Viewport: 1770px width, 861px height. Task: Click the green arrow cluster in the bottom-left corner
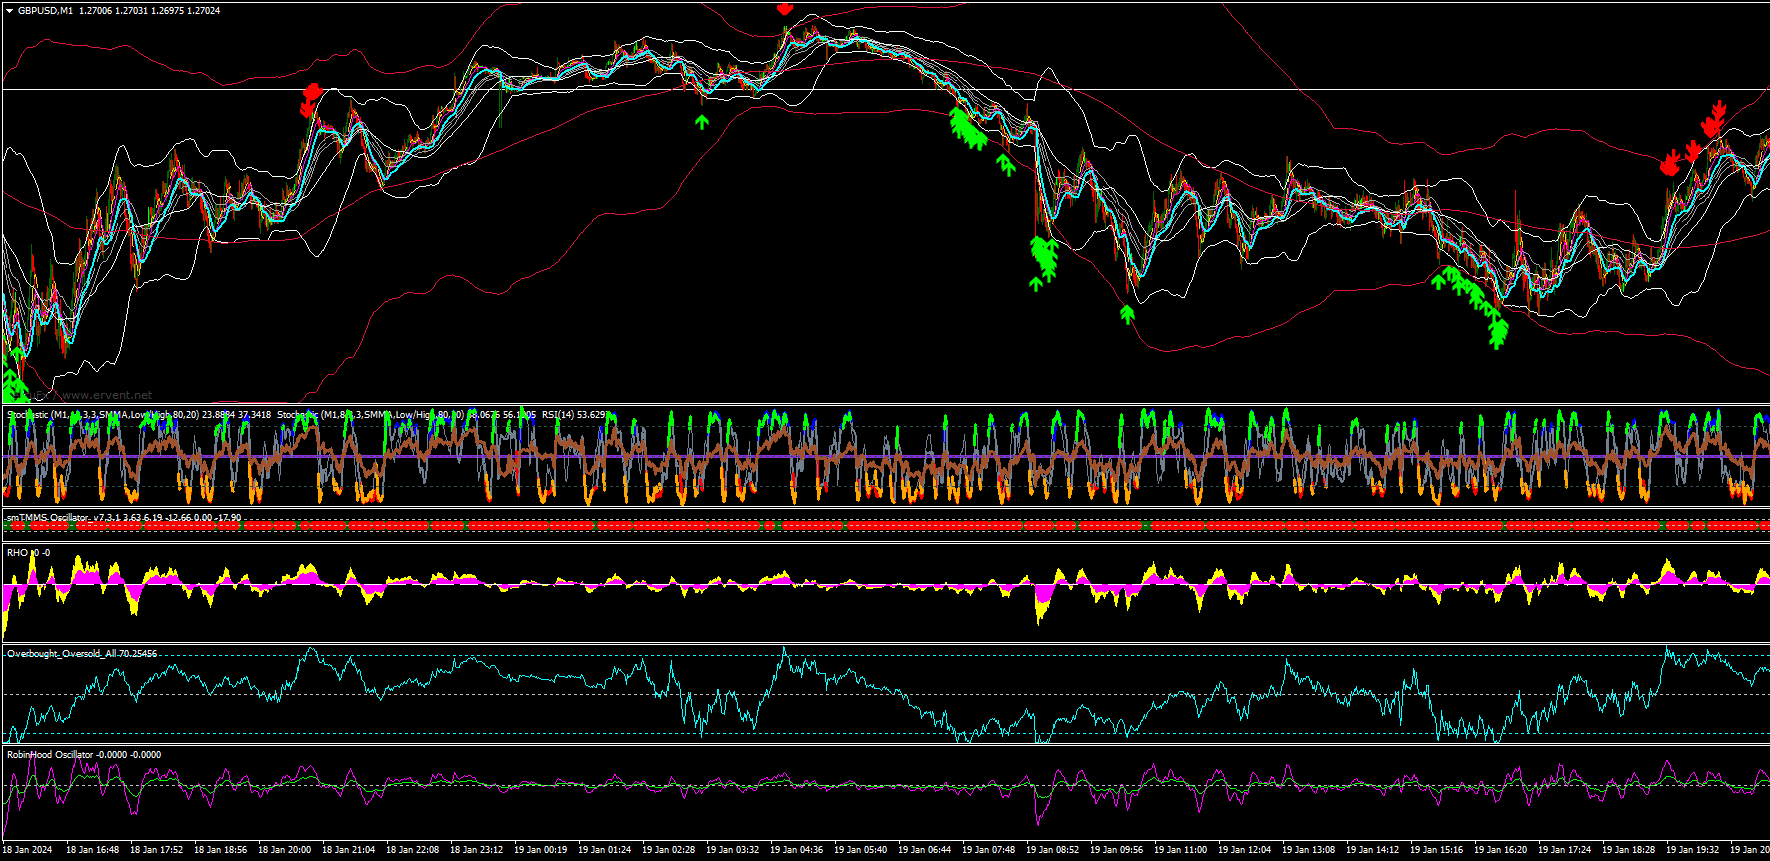tap(15, 375)
